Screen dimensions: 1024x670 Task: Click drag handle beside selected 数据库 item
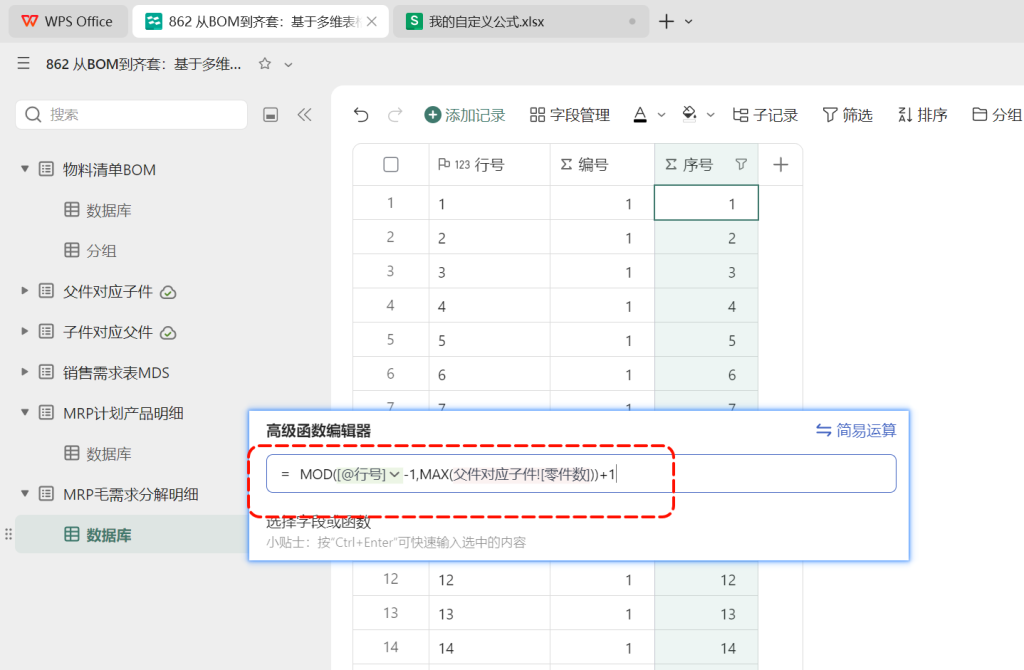coord(8,534)
